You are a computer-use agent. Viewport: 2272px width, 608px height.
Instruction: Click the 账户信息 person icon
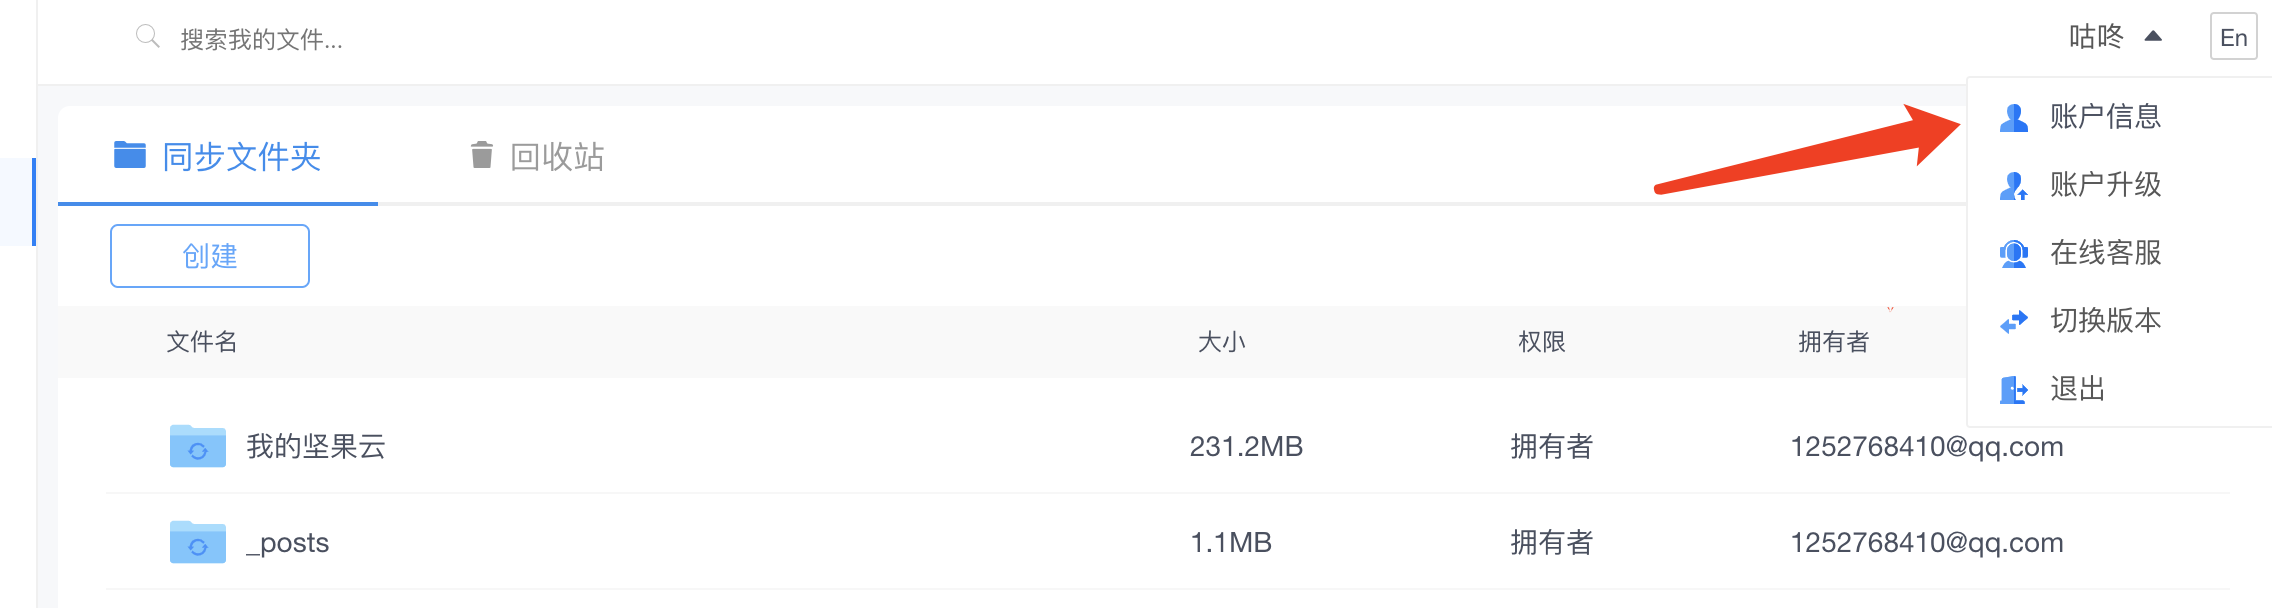coord(2013,118)
